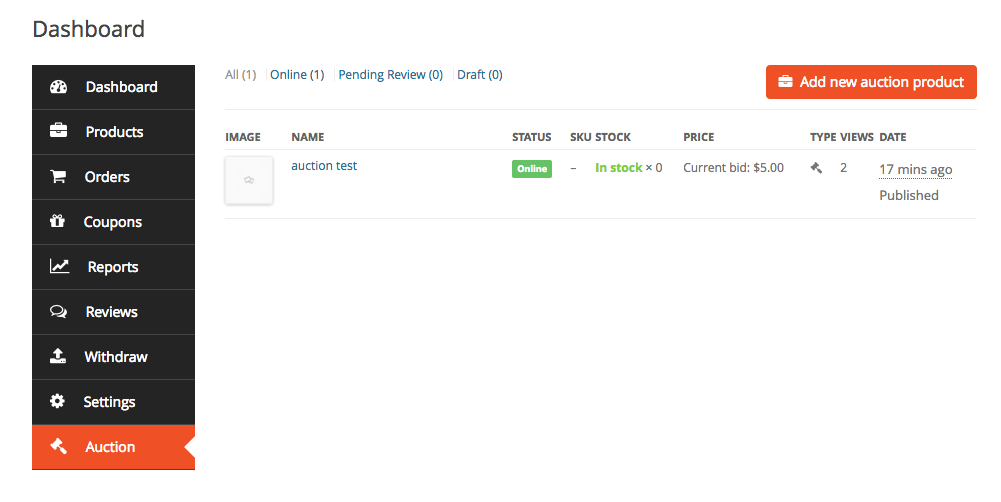The height and width of the screenshot is (502, 1001).
Task: Click the Products briefcase icon
Action: [x=58, y=131]
